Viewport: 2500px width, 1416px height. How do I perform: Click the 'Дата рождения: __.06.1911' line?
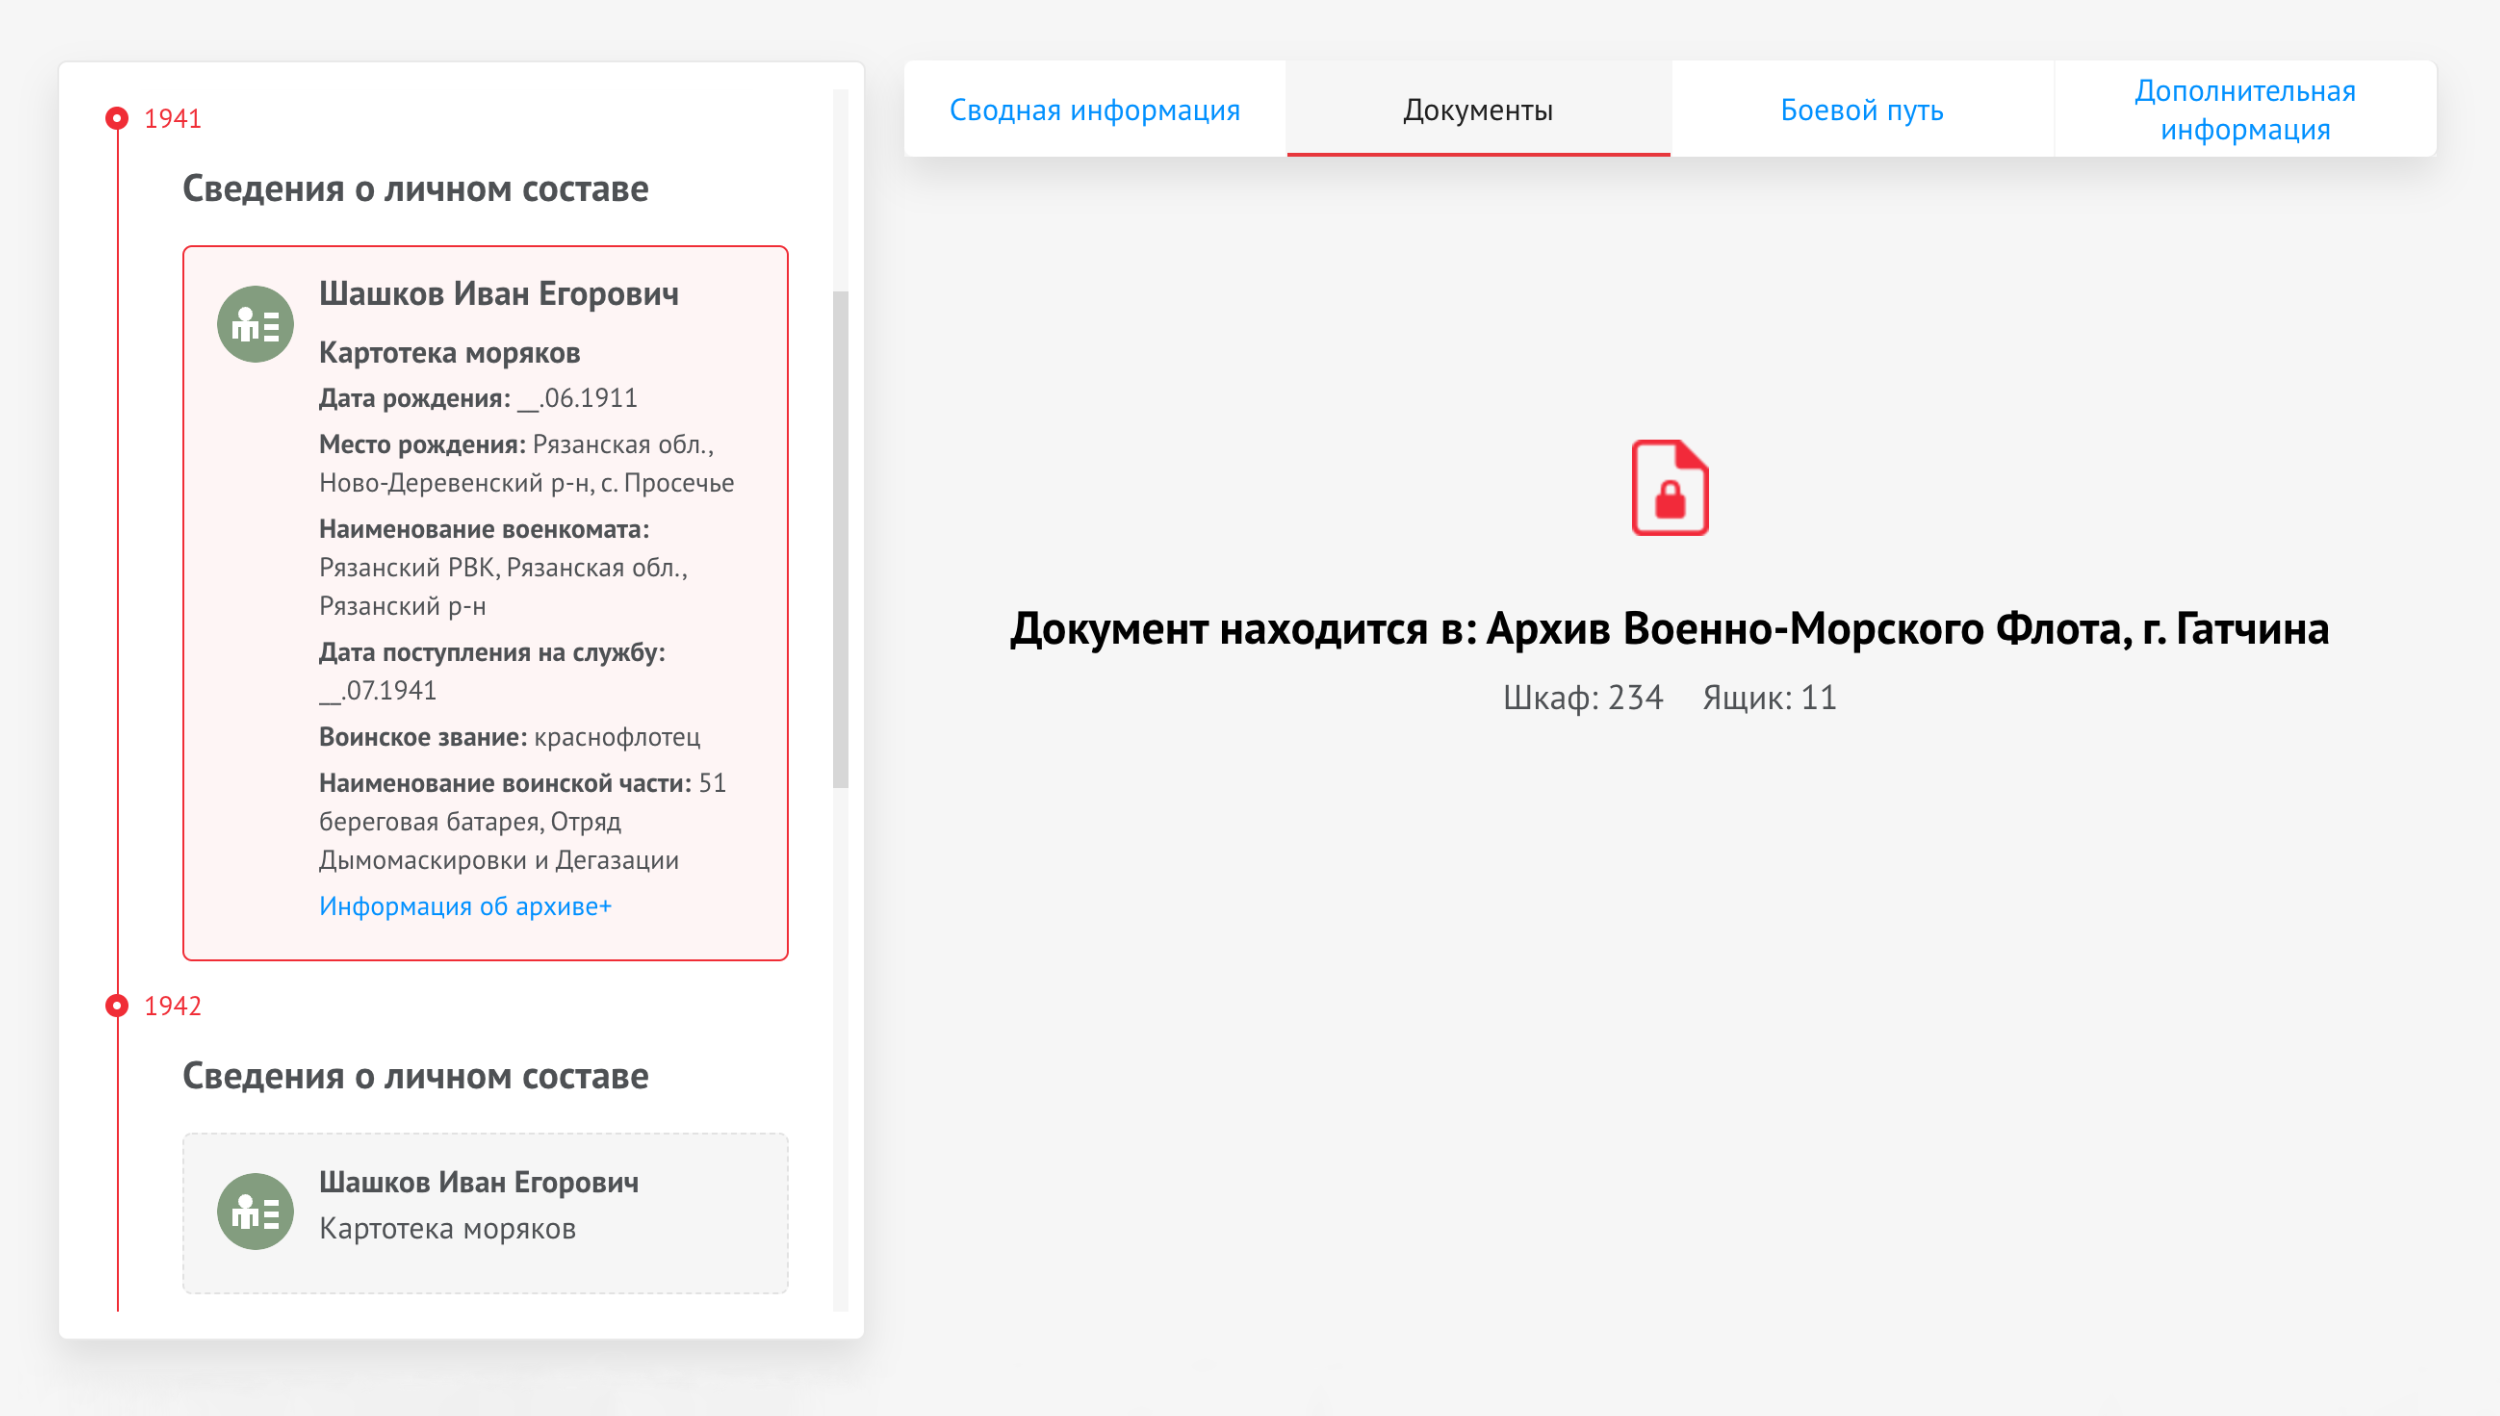(x=478, y=398)
